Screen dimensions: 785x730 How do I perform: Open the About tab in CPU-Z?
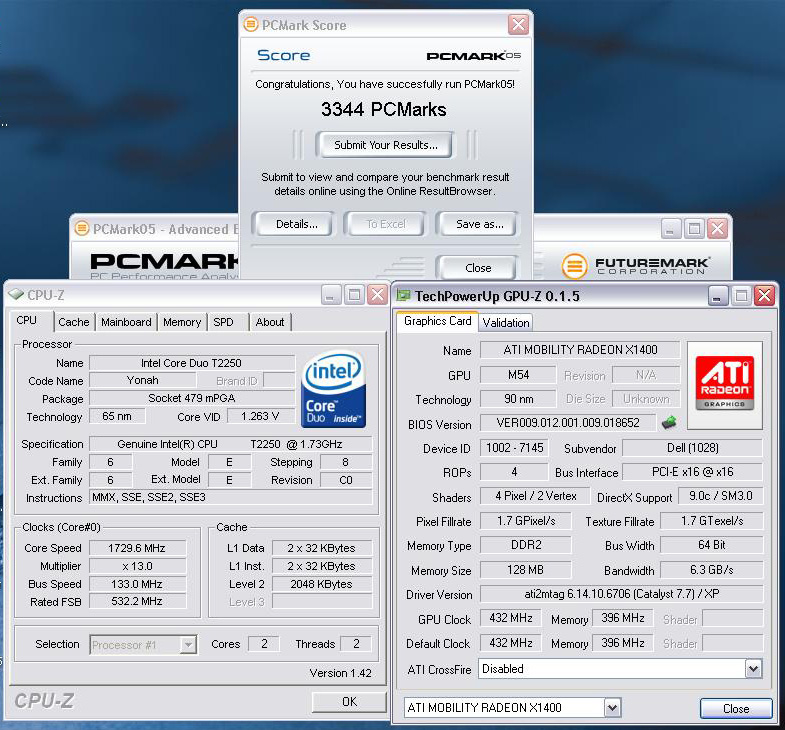pyautogui.click(x=270, y=322)
